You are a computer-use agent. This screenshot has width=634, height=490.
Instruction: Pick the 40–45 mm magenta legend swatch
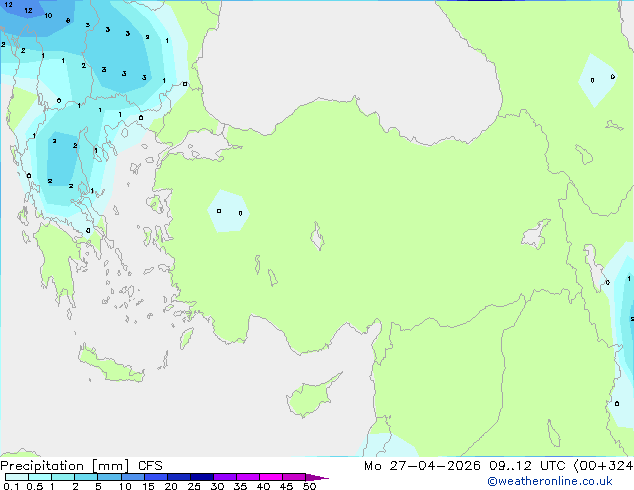click(271, 477)
